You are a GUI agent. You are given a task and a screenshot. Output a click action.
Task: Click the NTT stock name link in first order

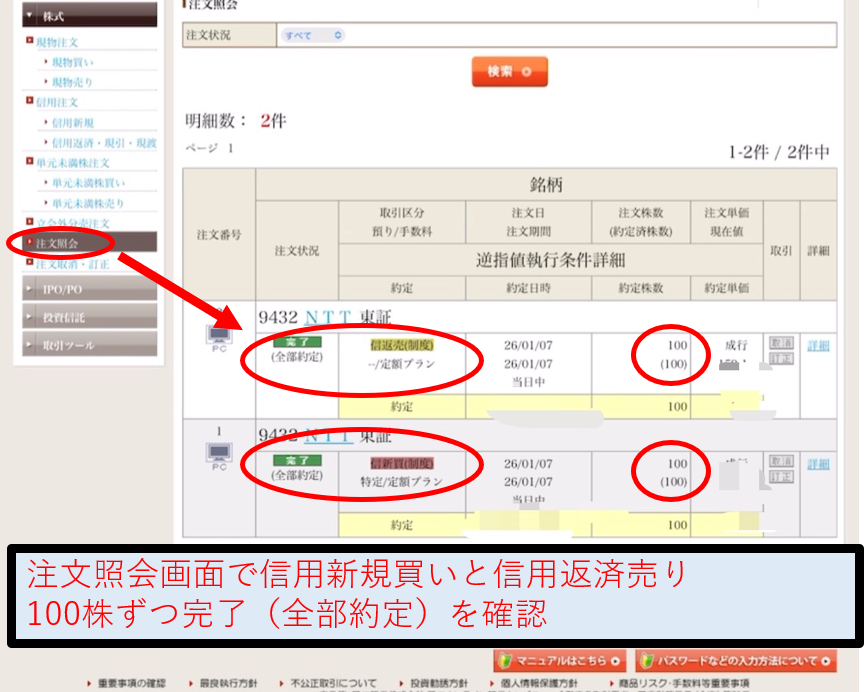(328, 316)
